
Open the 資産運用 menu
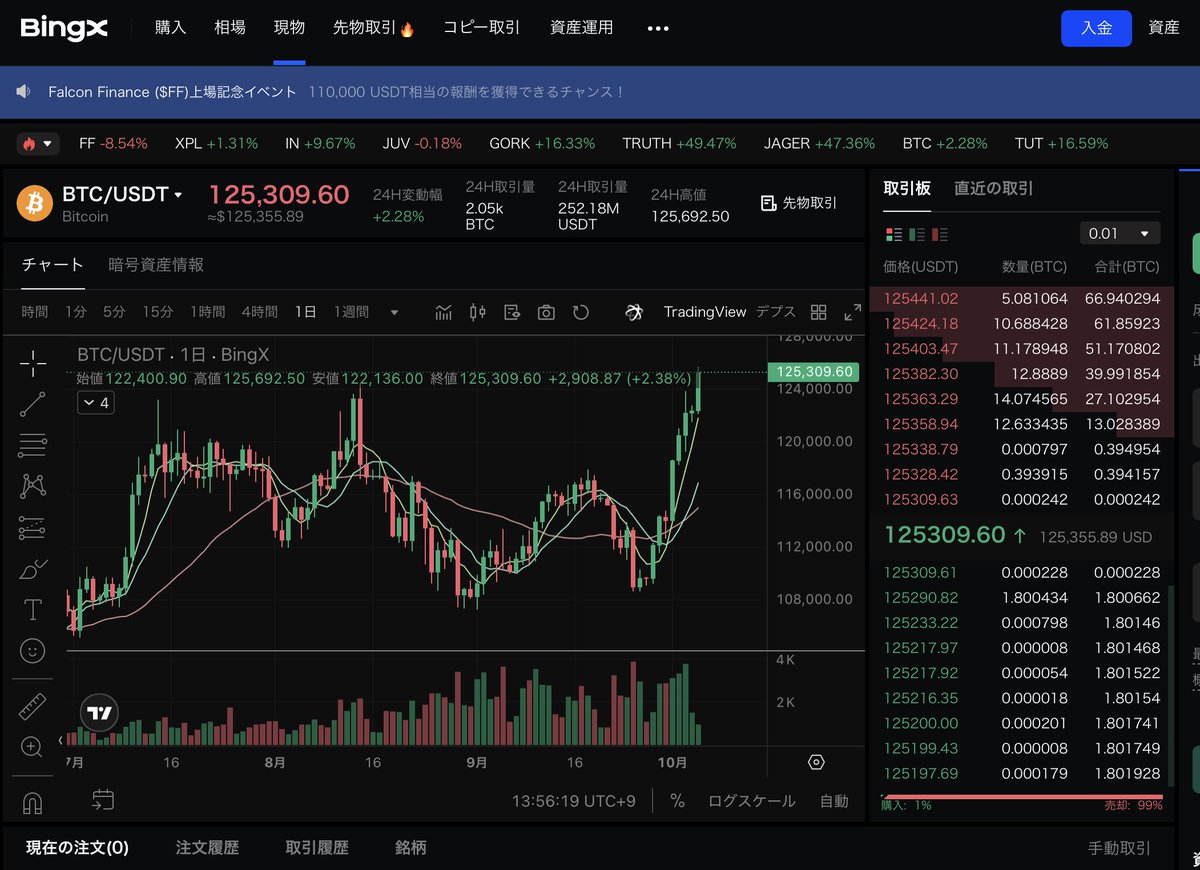pyautogui.click(x=582, y=28)
